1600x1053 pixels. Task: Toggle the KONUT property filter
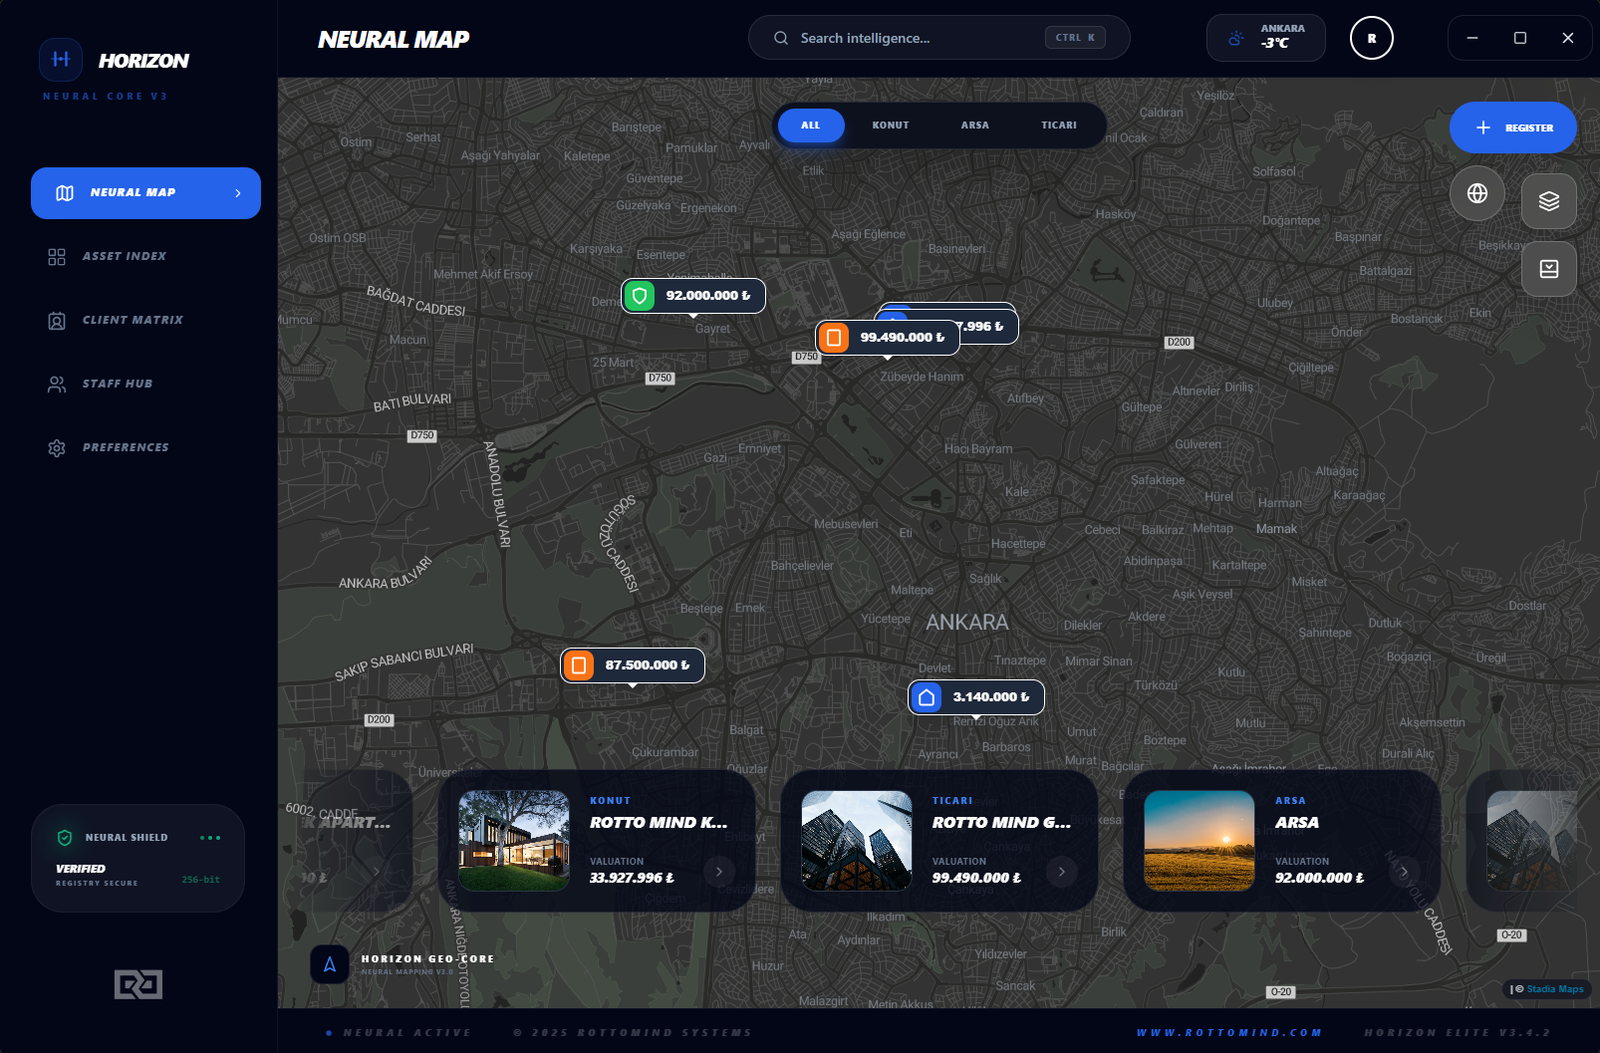tap(890, 125)
